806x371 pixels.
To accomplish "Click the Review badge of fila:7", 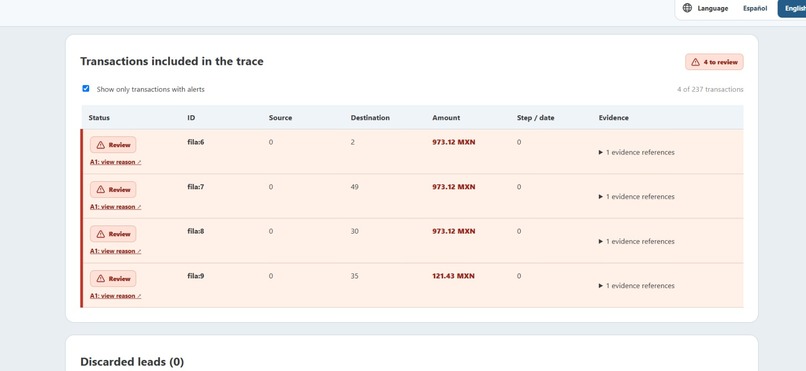I will (113, 190).
